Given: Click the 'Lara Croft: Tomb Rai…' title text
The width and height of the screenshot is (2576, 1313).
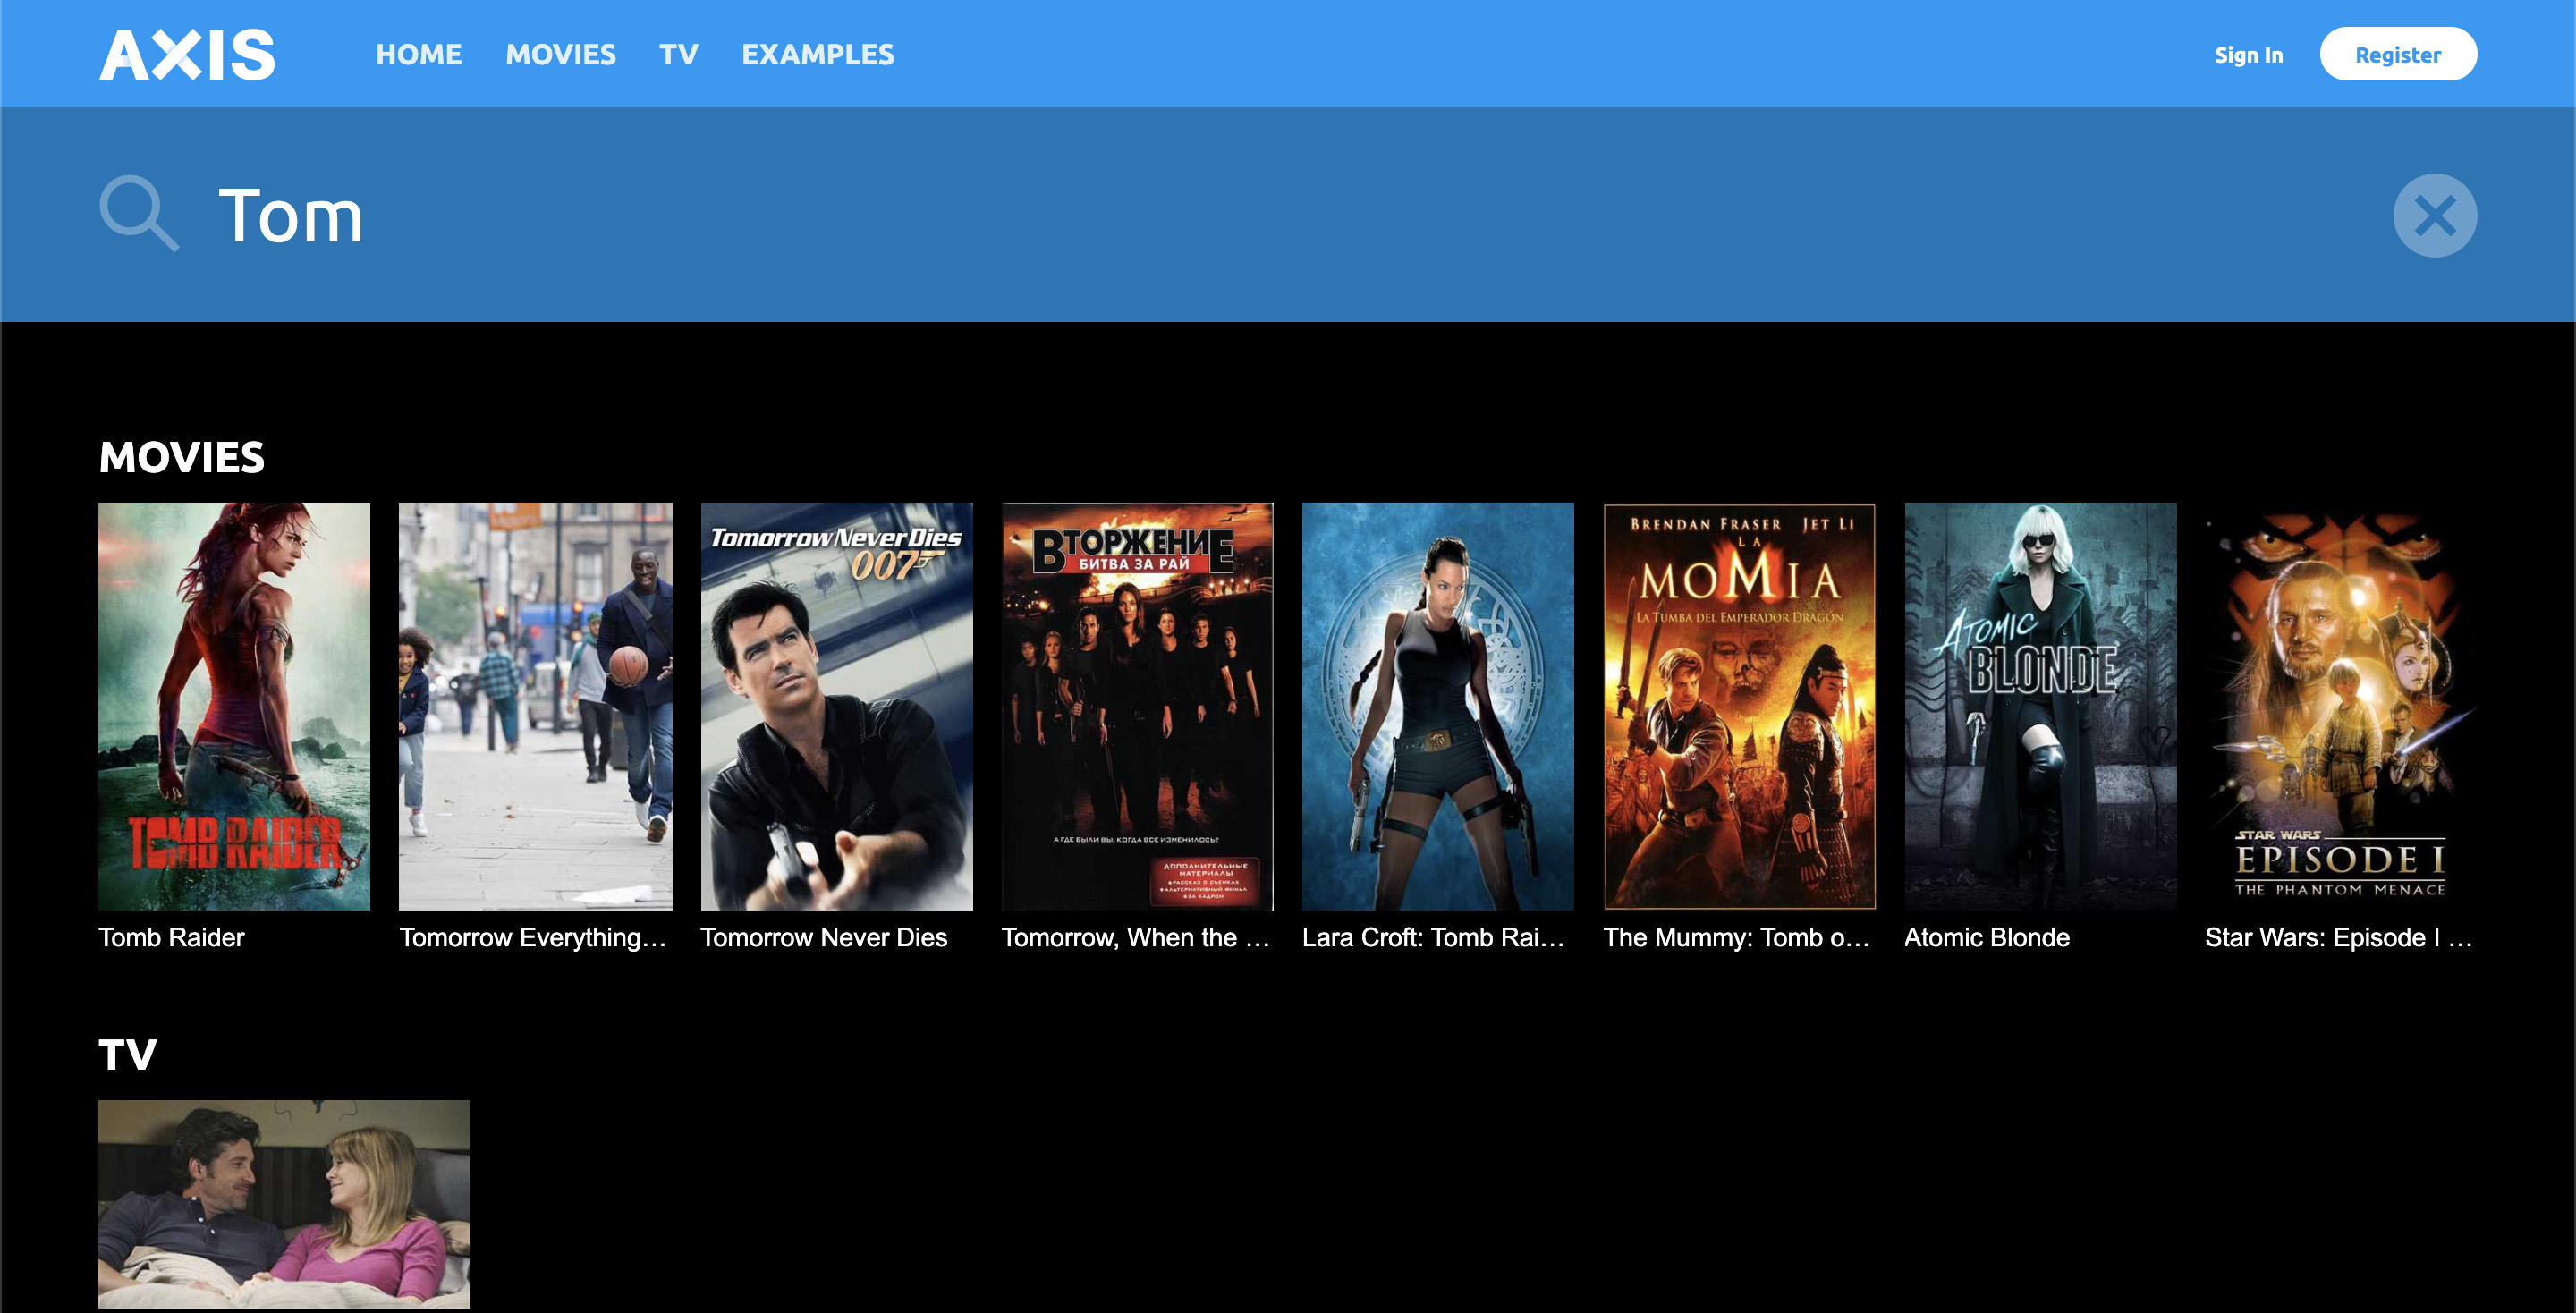Looking at the screenshot, I should 1434,937.
